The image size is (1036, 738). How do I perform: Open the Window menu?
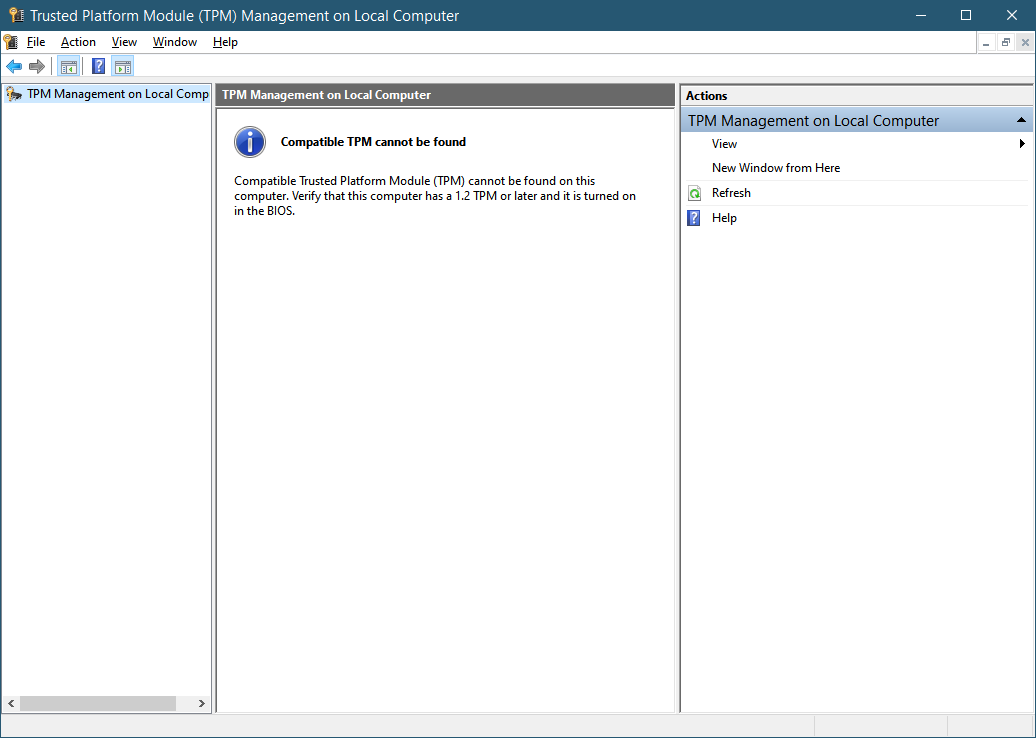[174, 42]
